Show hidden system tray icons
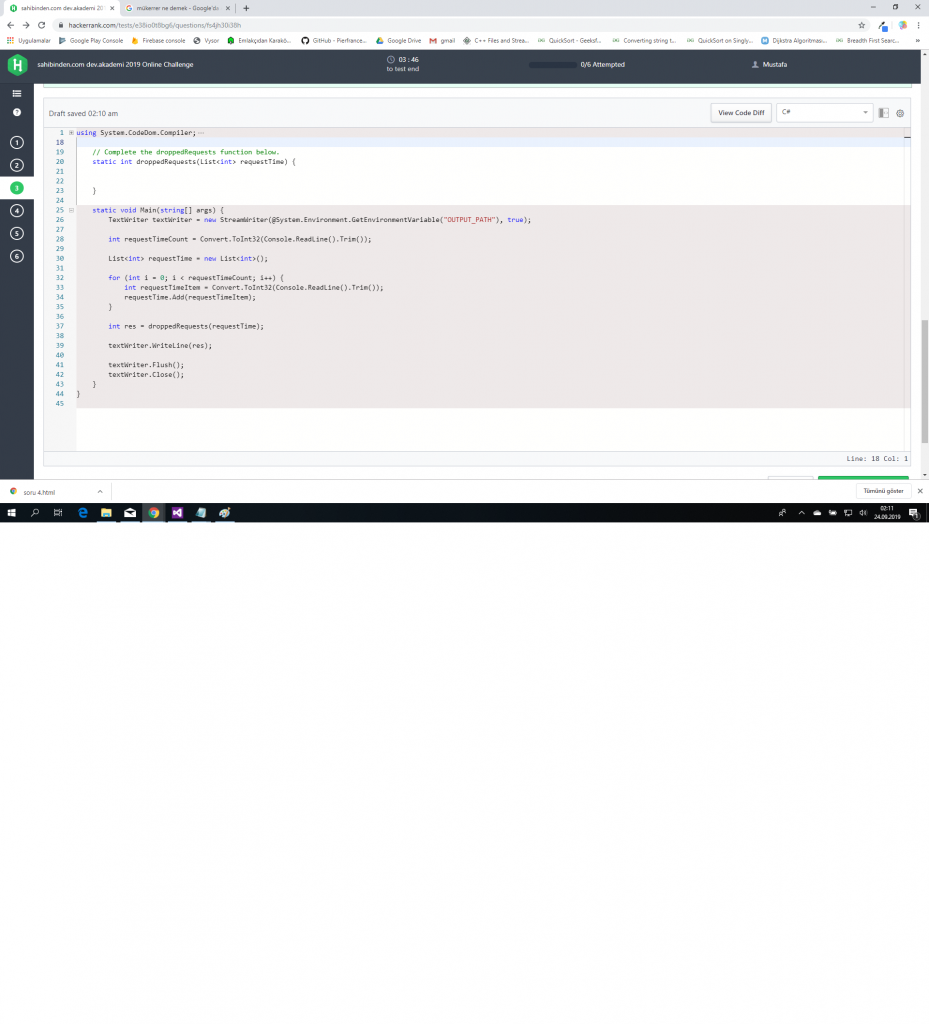929x1024 pixels. pos(801,513)
